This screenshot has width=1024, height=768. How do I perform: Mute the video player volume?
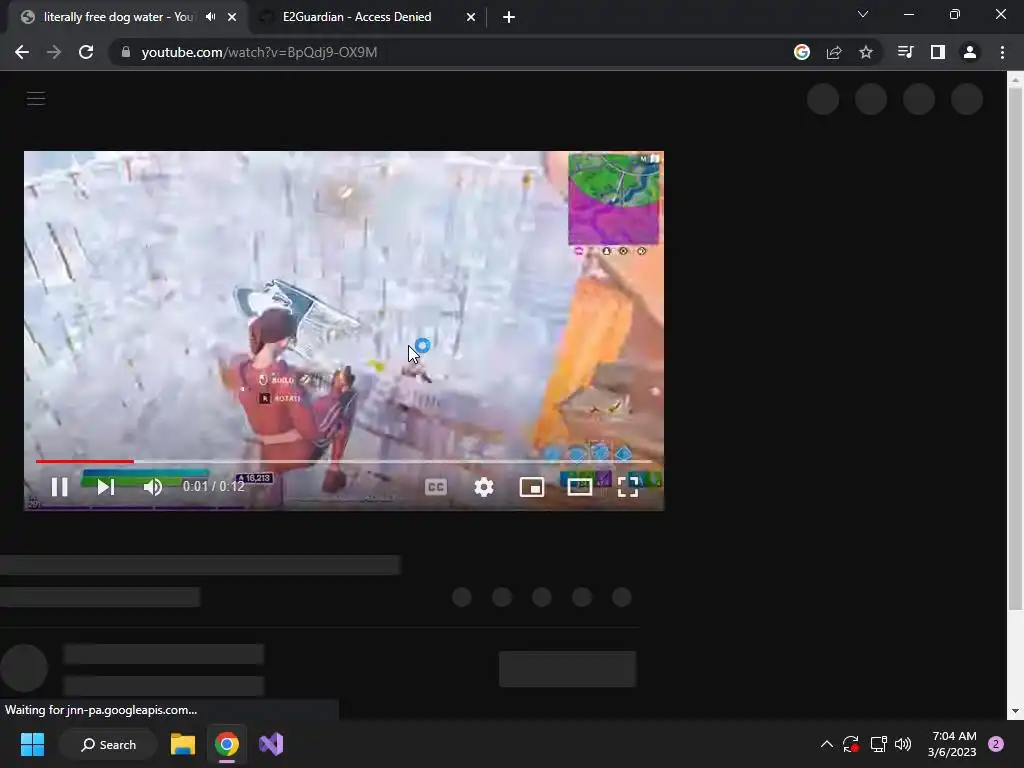pyautogui.click(x=153, y=487)
